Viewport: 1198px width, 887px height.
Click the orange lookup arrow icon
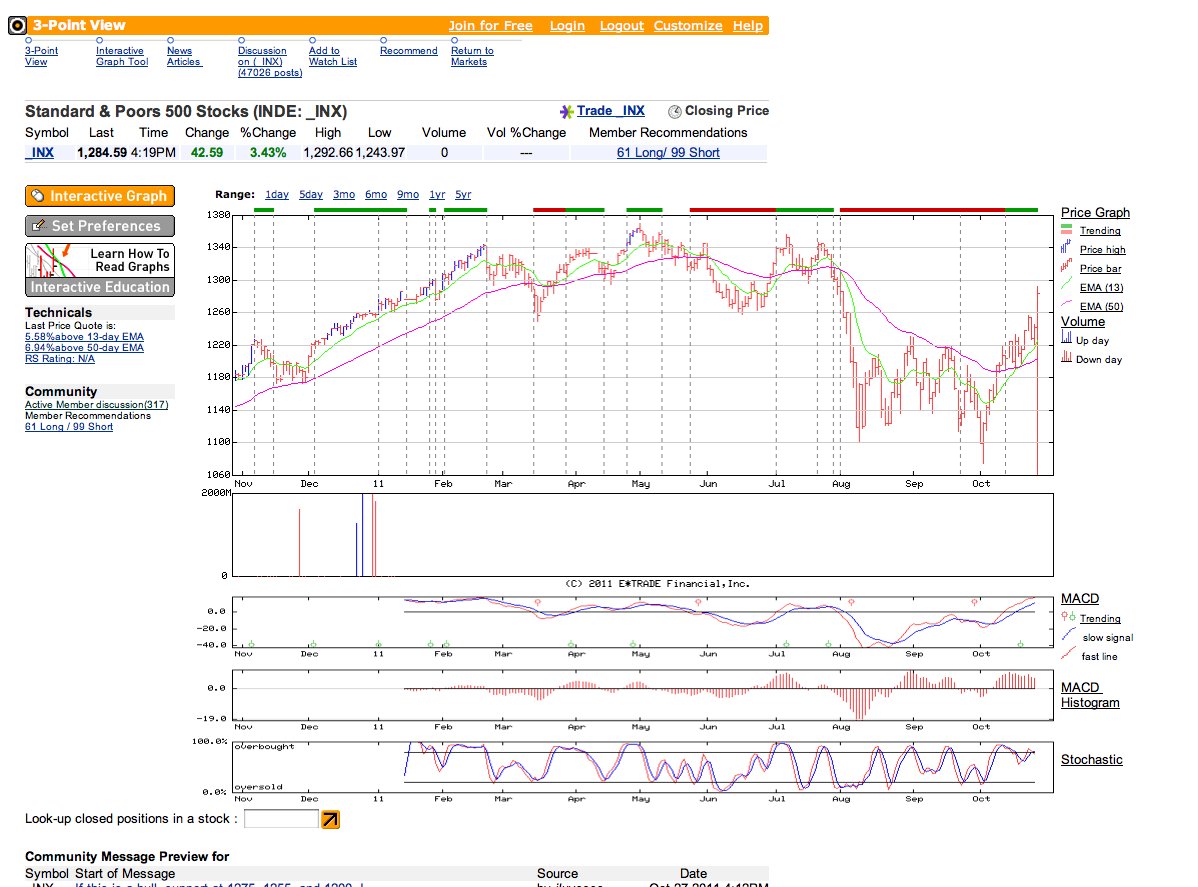tap(330, 820)
